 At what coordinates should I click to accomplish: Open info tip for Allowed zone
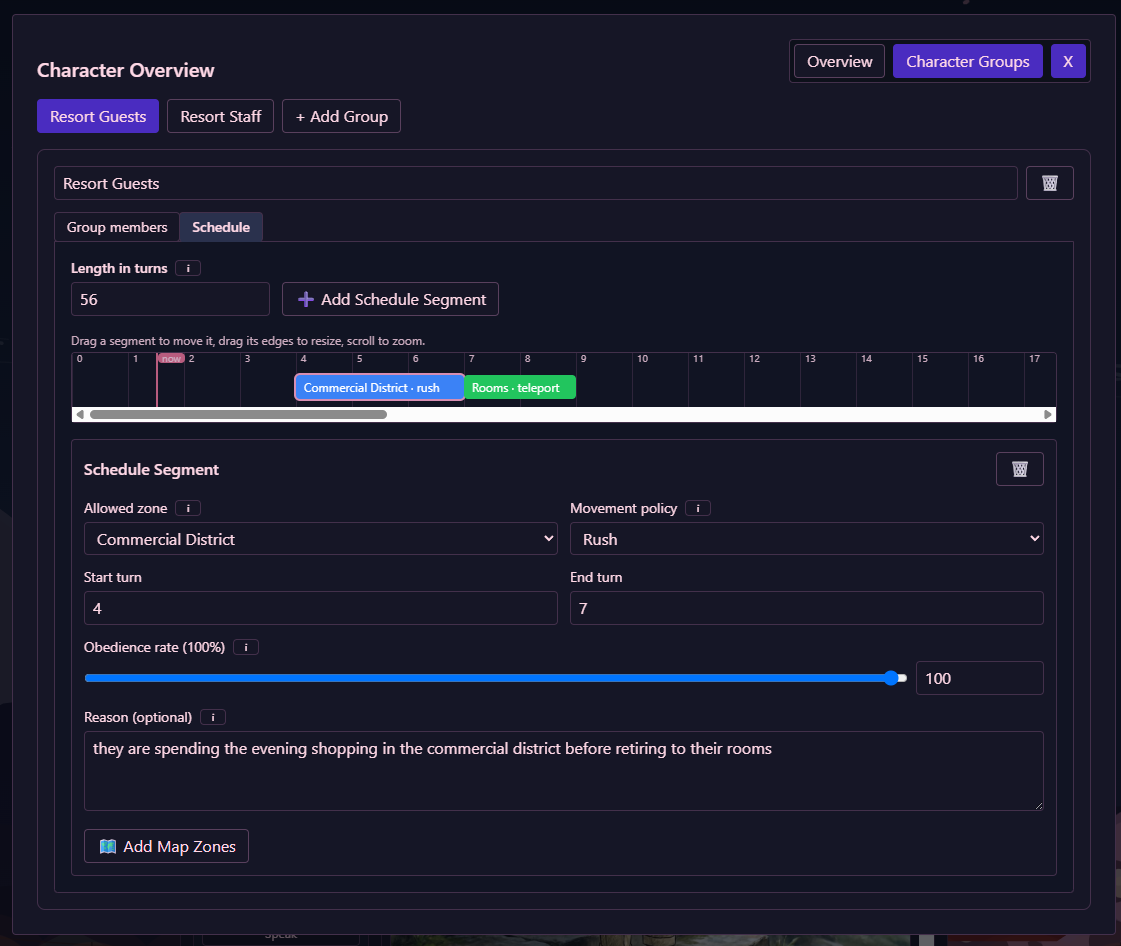(x=188, y=508)
